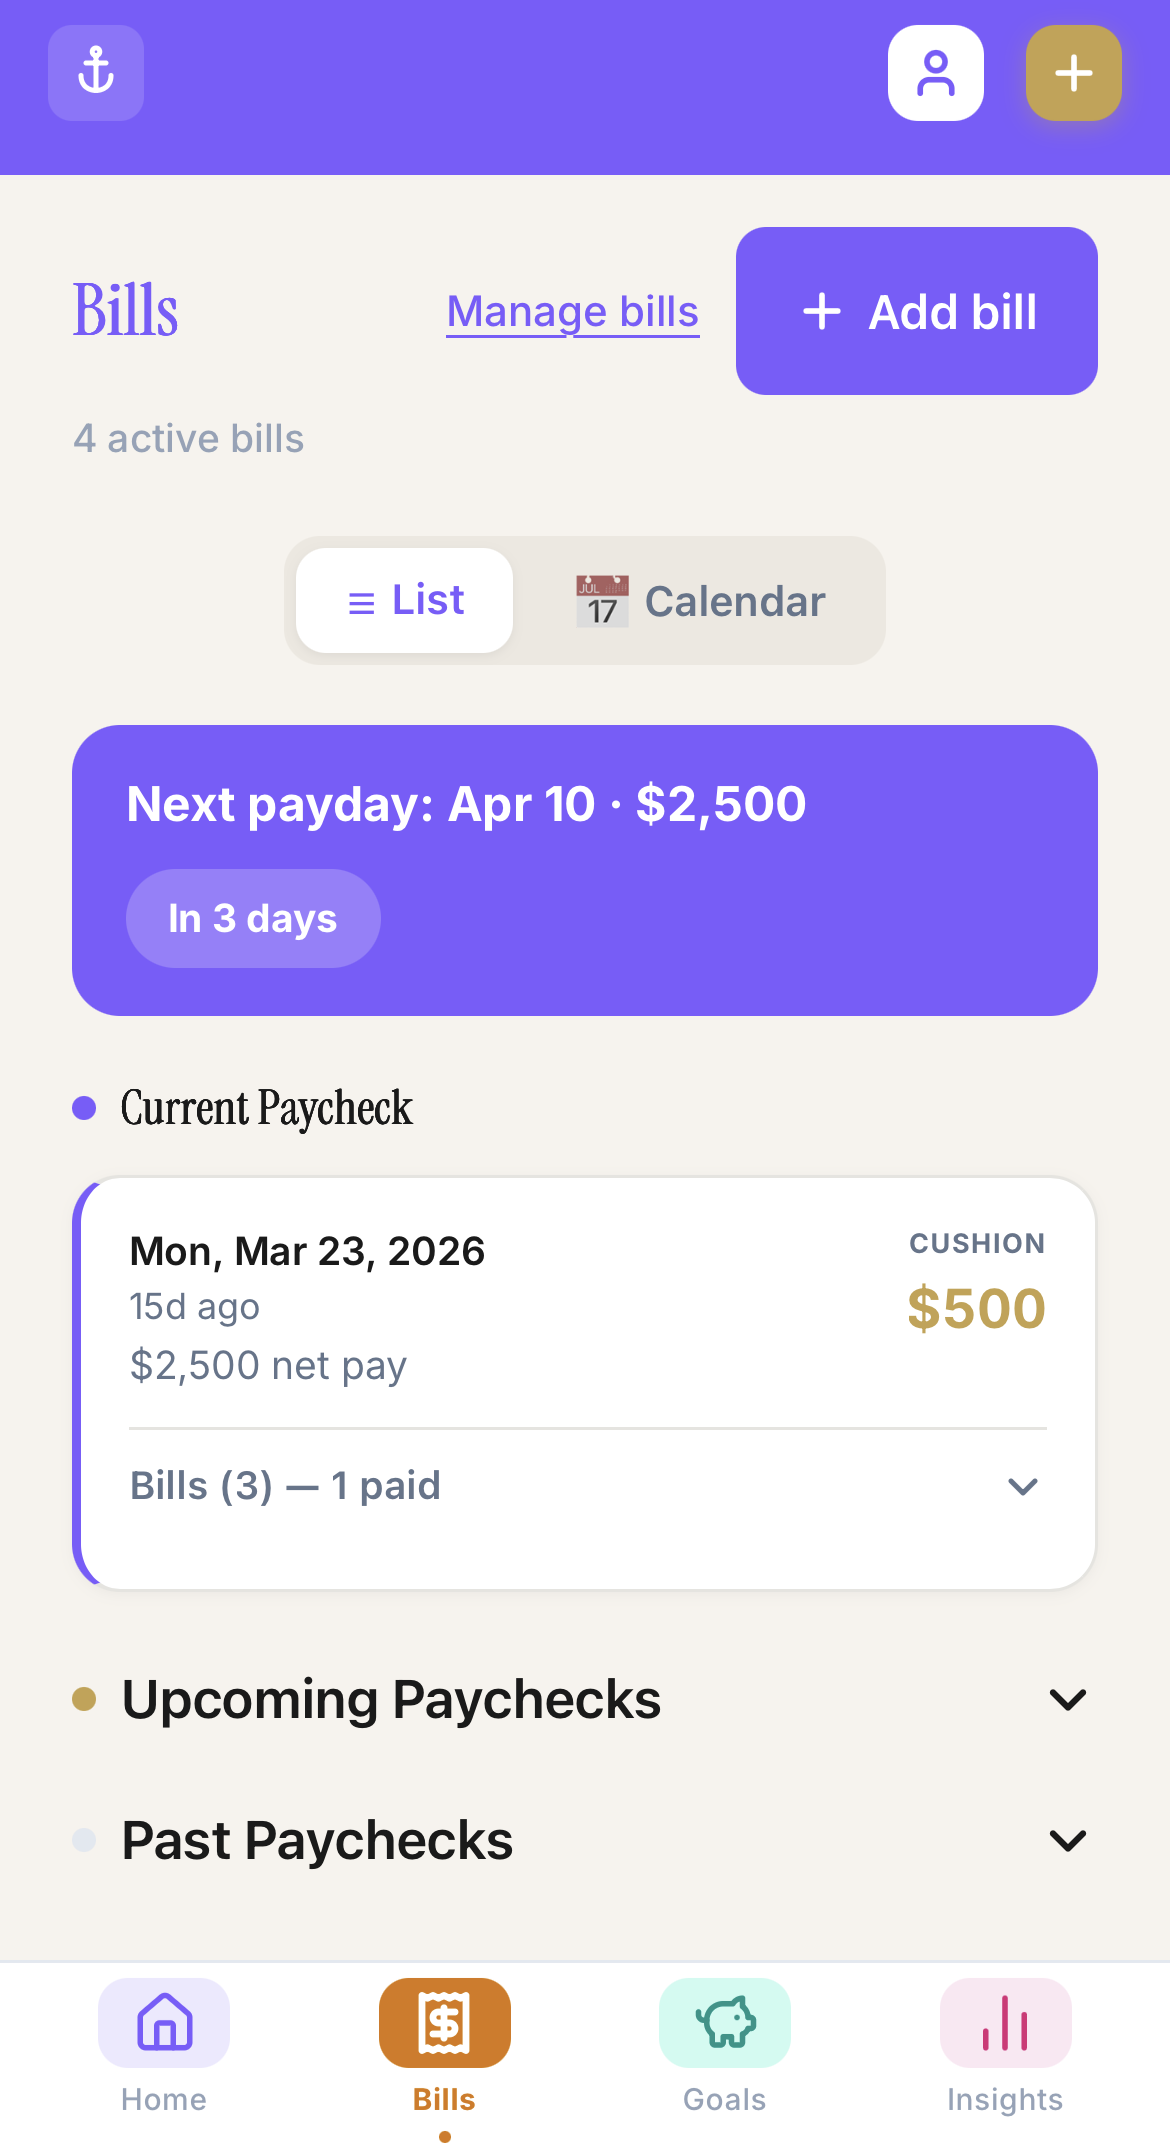This screenshot has height=2153, width=1170.
Task: Switch to List view
Action: [403, 600]
